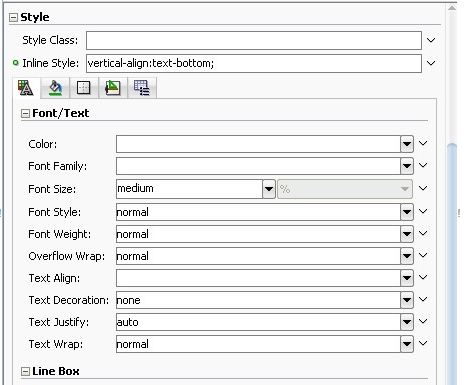This screenshot has height=385, width=465.
Task: Click the Text Align value field
Action: pos(258,278)
